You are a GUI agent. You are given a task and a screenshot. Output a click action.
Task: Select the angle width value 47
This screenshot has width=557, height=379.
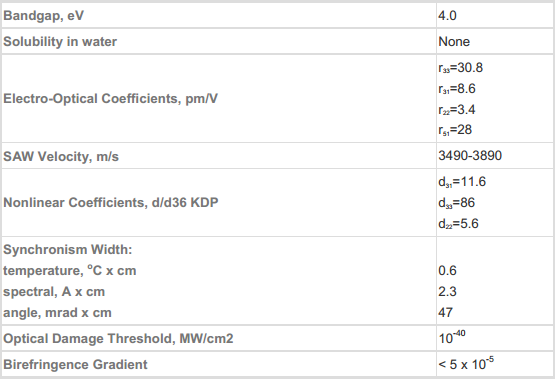point(445,313)
